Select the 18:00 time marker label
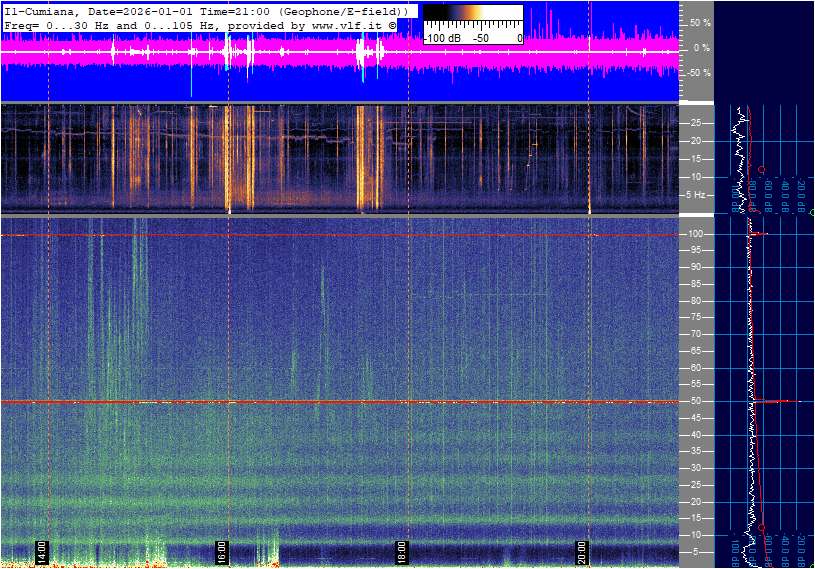 click(401, 553)
